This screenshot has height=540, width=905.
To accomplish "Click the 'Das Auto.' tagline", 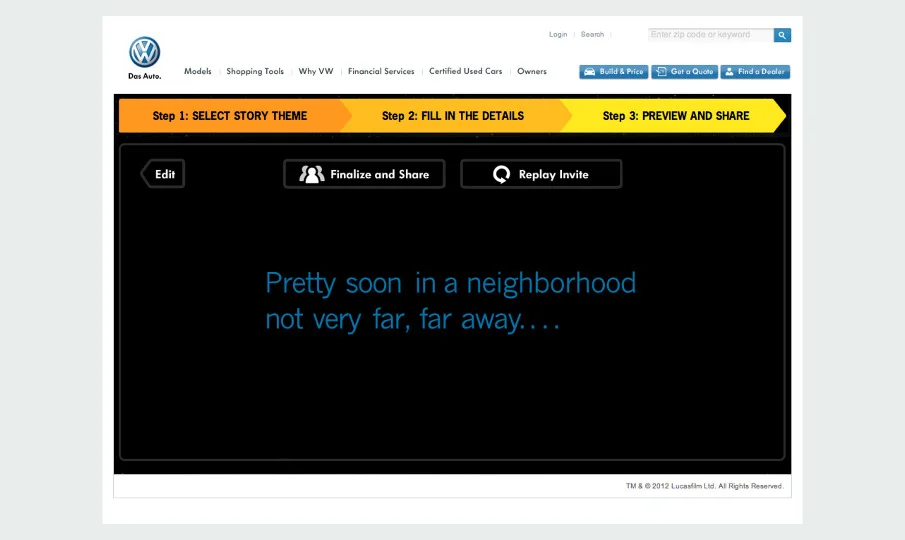I will [144, 76].
